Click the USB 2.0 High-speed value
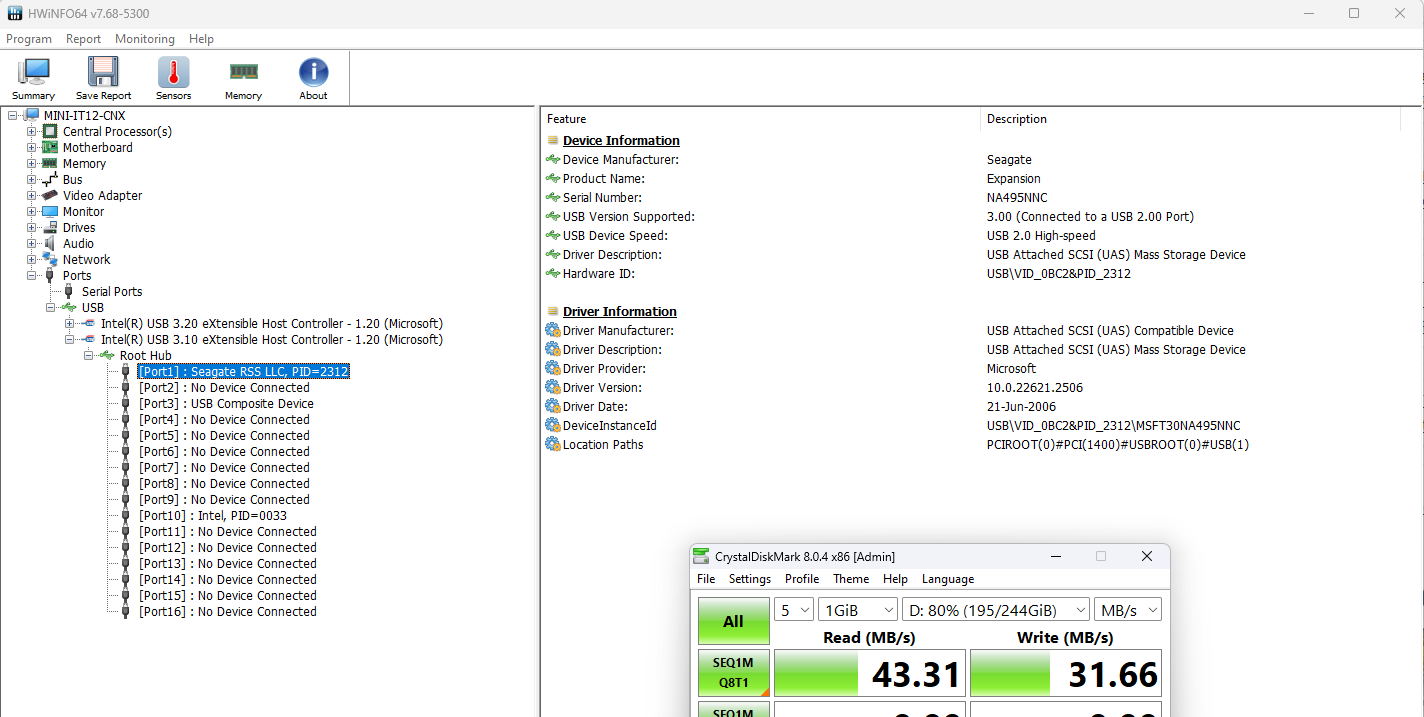Image resolution: width=1424 pixels, height=717 pixels. tap(1041, 236)
